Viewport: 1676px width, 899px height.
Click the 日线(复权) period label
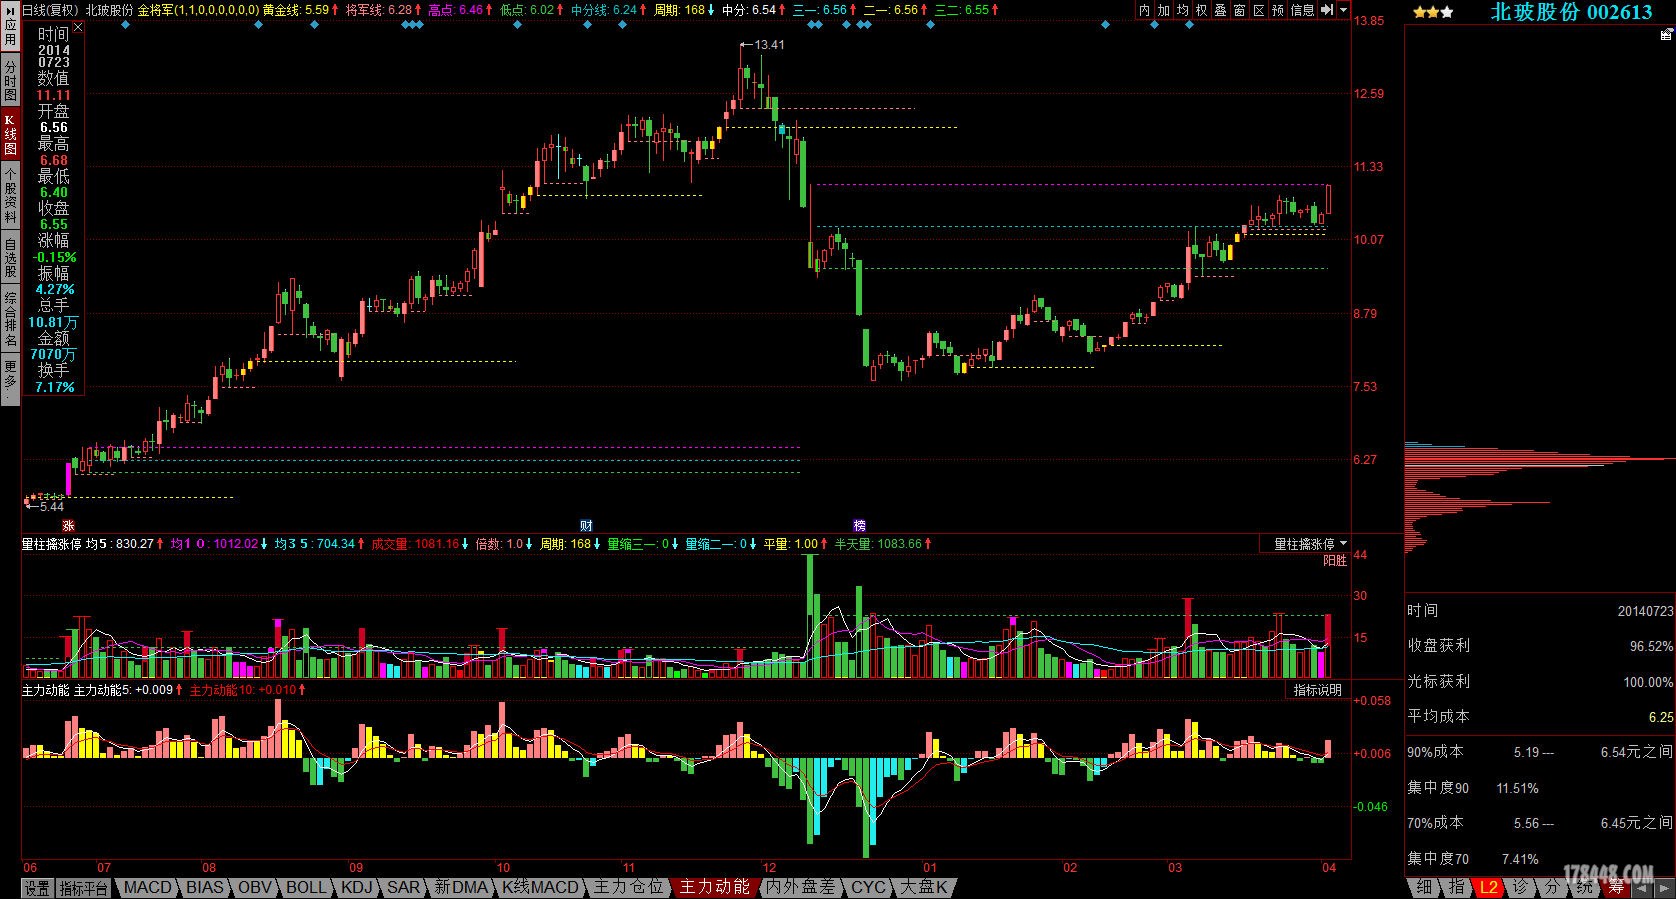pos(50,10)
